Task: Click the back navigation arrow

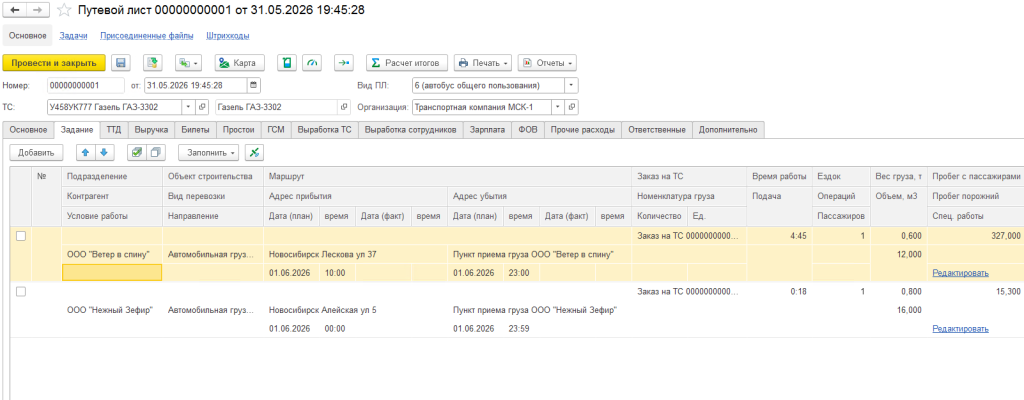Action: 16,10
